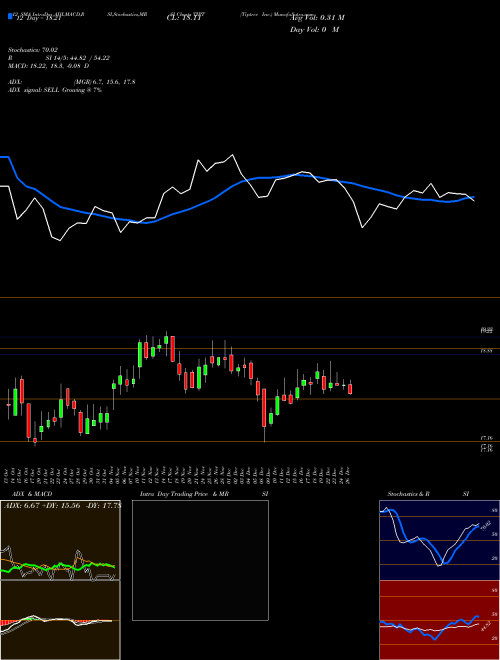The width and height of the screenshot is (500, 660).
Task: Click the 17.16 price level label
Action: click(x=487, y=438)
